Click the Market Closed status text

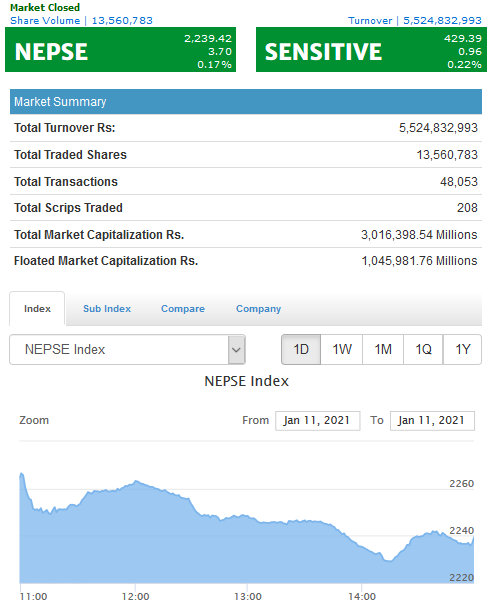click(45, 7)
